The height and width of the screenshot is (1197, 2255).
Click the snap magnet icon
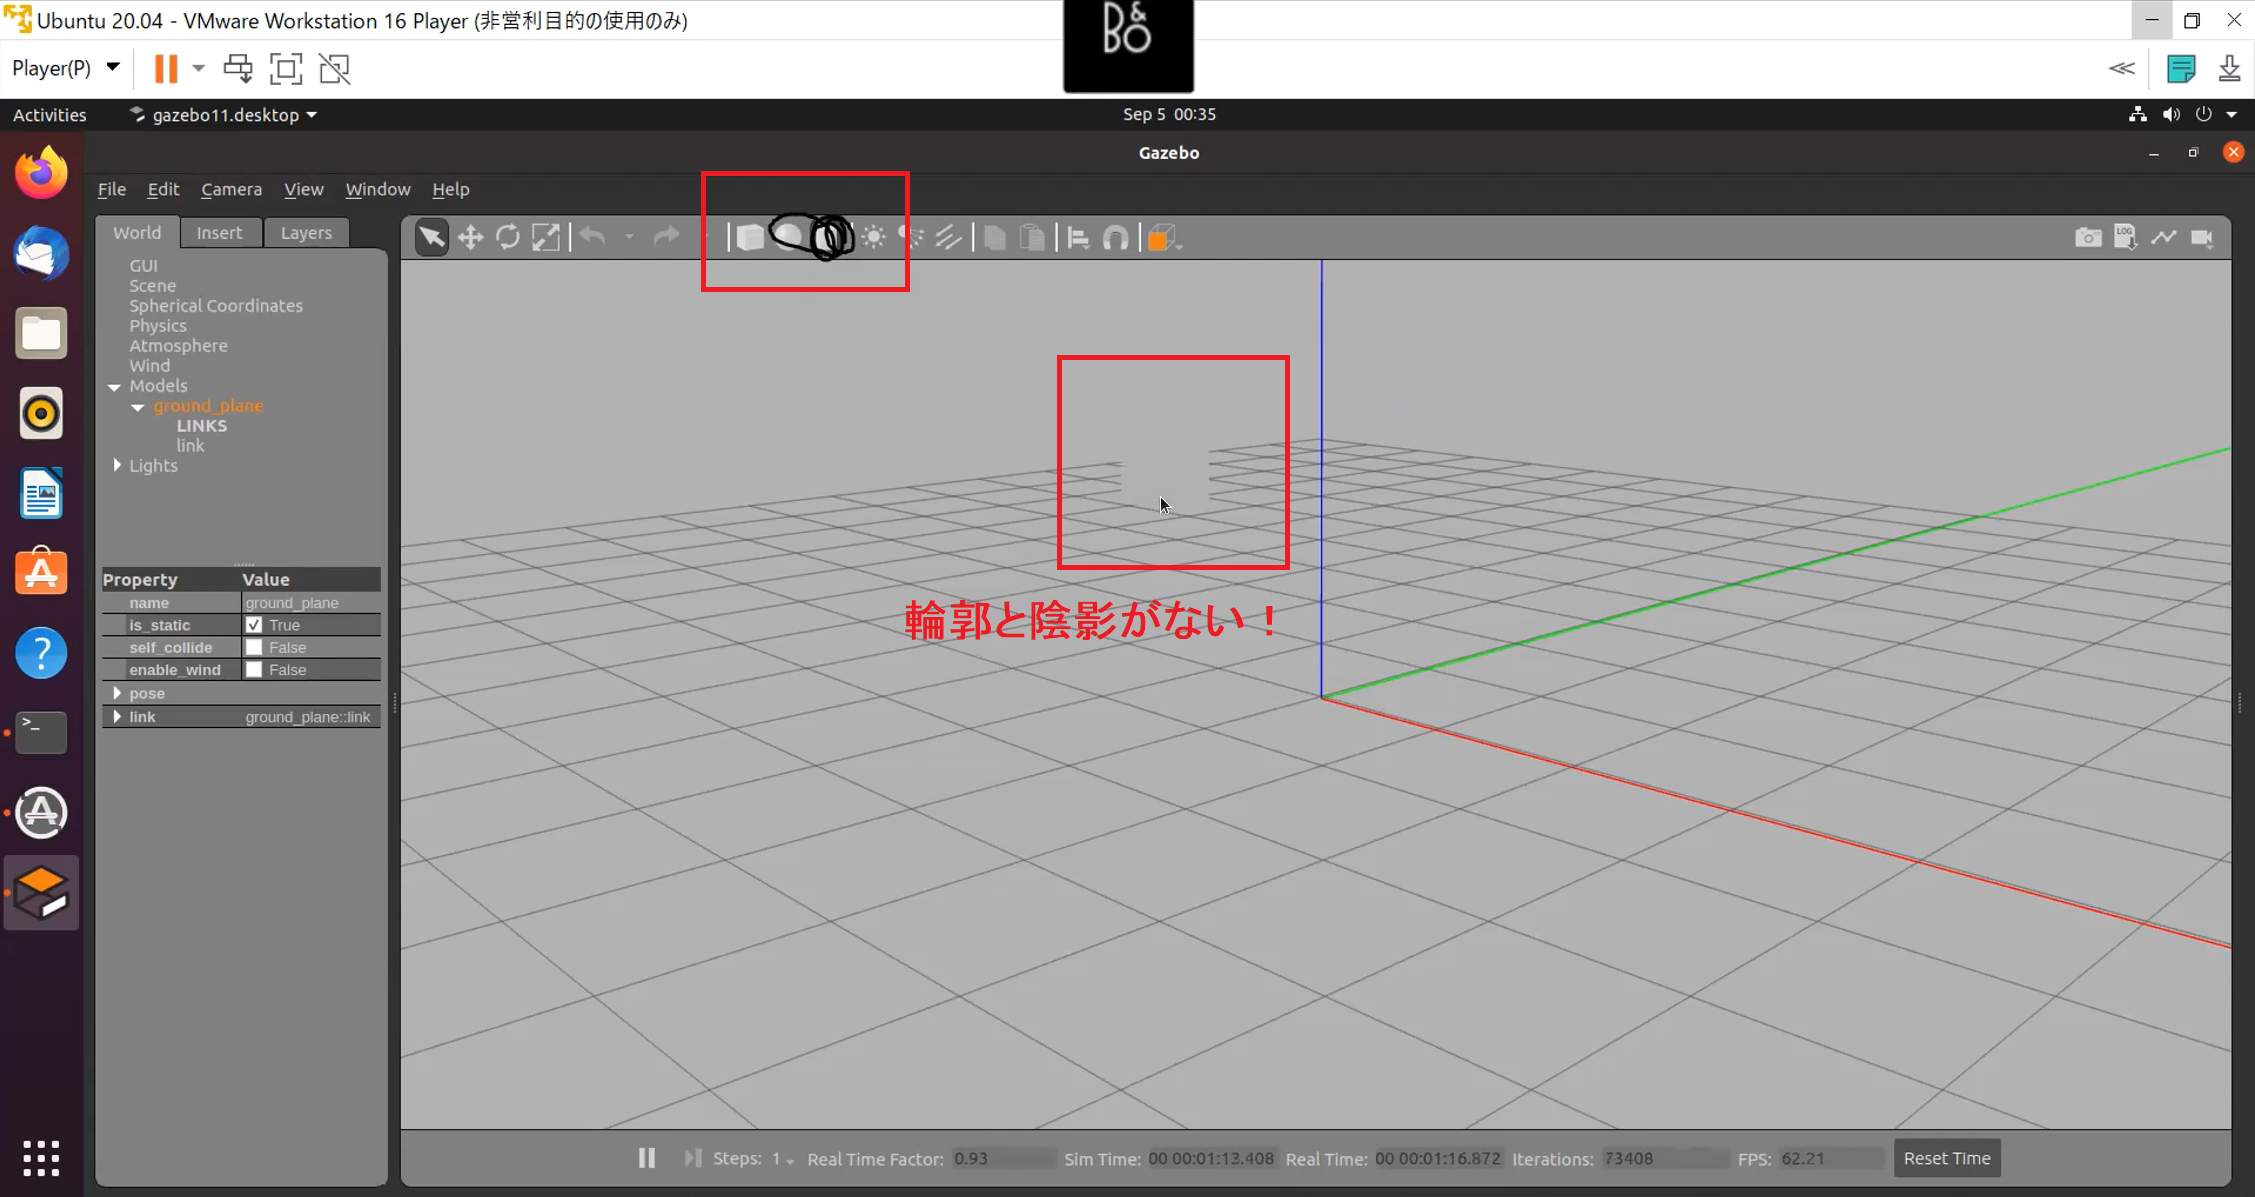[1116, 237]
